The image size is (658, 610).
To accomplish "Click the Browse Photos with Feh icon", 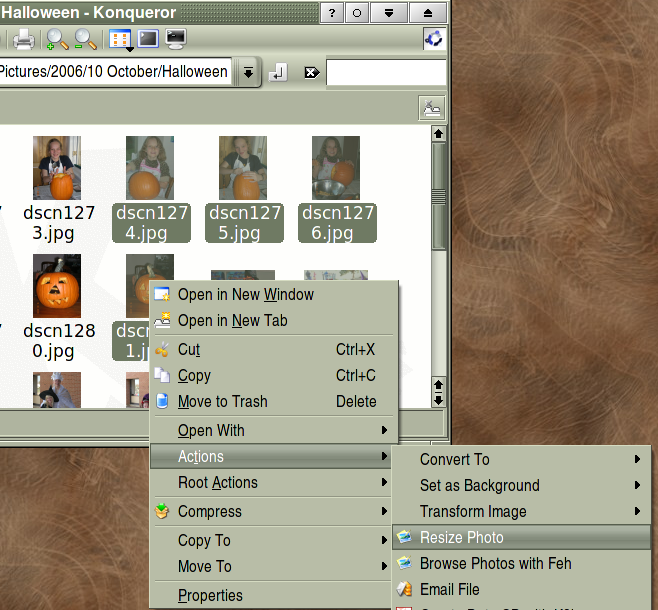I will [x=405, y=563].
